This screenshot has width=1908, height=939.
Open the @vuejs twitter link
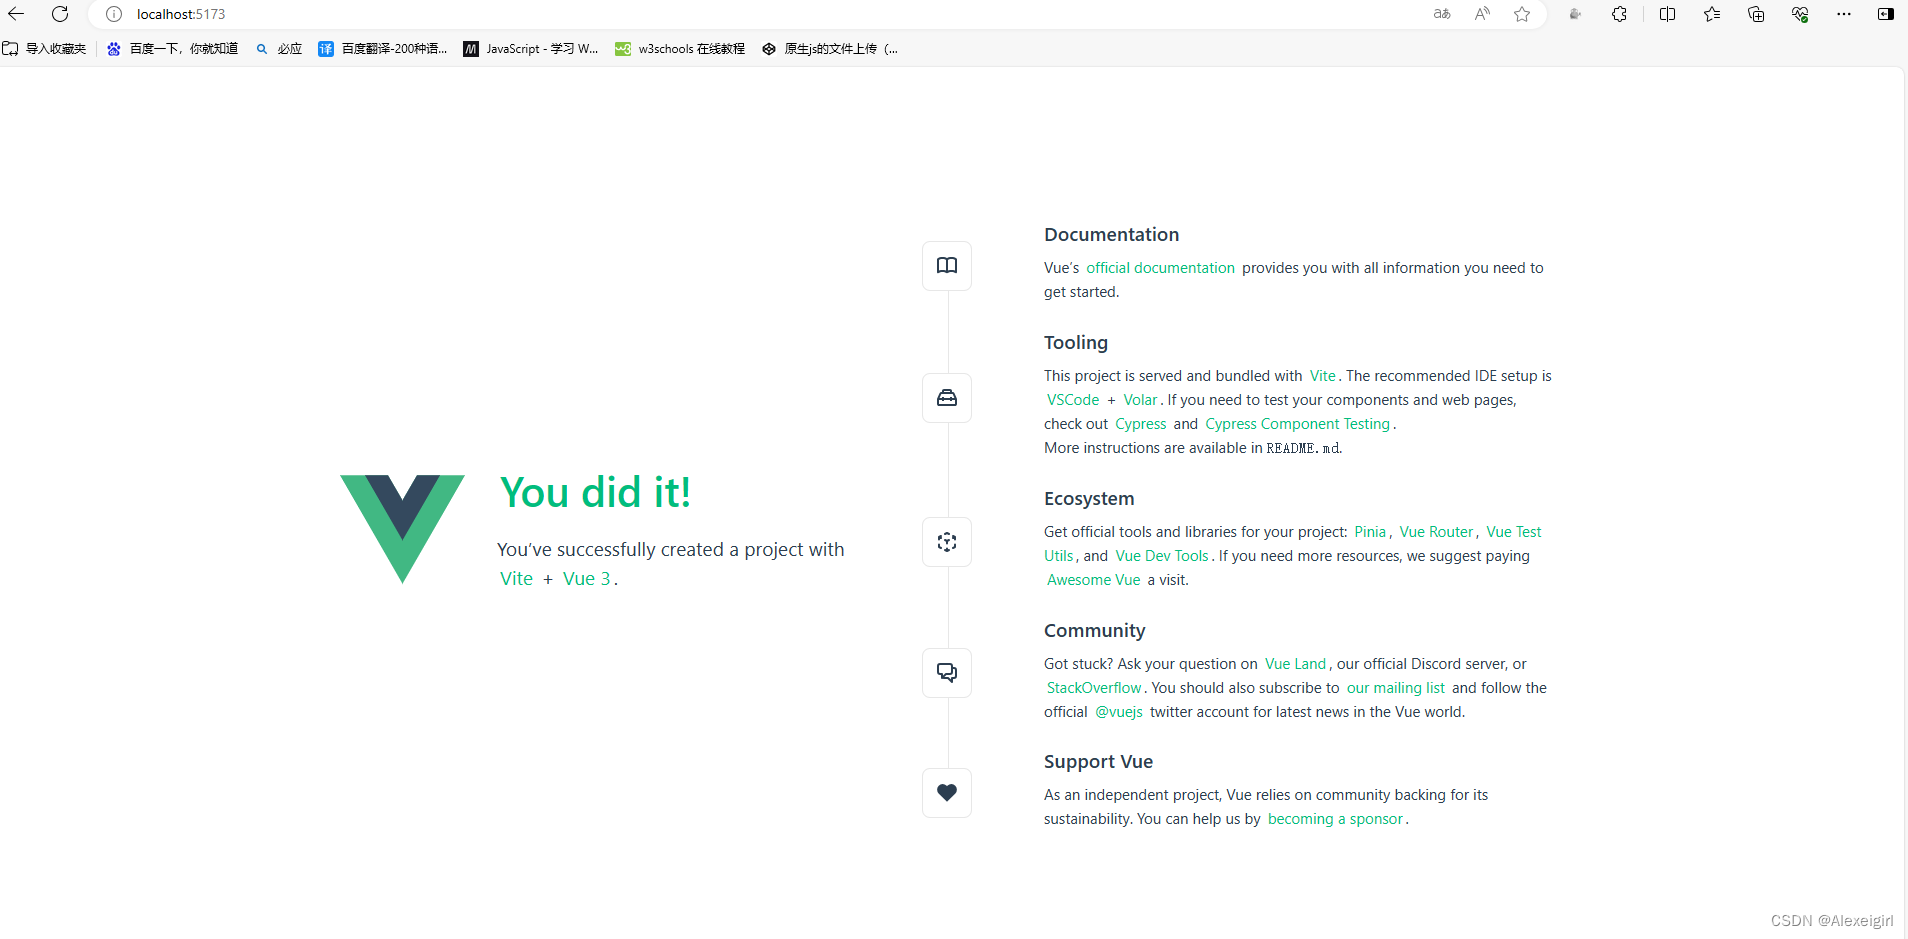1119,712
